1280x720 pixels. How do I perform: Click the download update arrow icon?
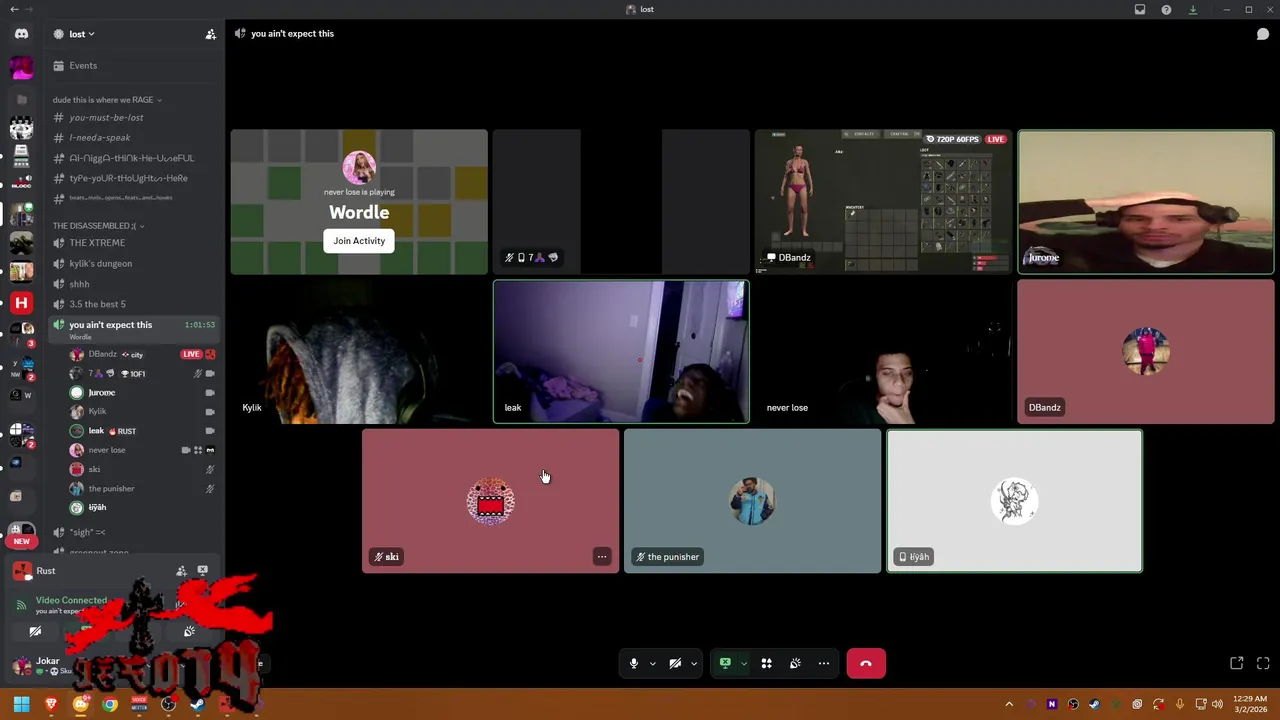point(1193,10)
